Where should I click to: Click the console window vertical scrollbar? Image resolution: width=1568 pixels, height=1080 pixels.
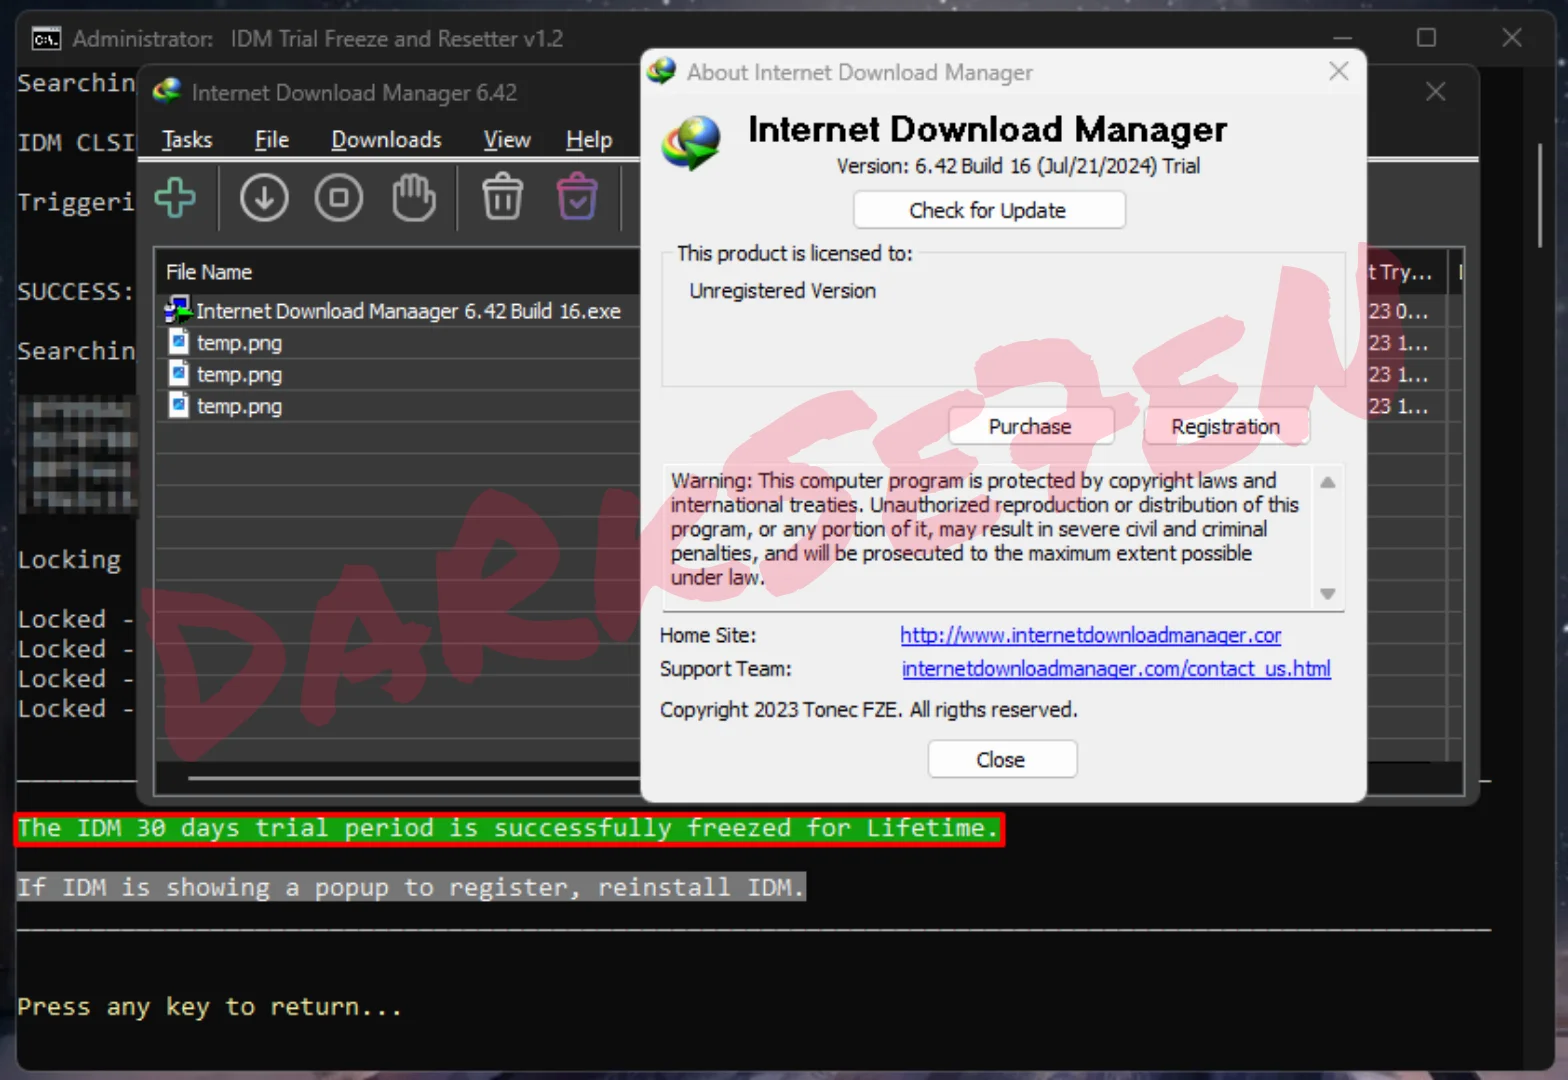[1539, 195]
